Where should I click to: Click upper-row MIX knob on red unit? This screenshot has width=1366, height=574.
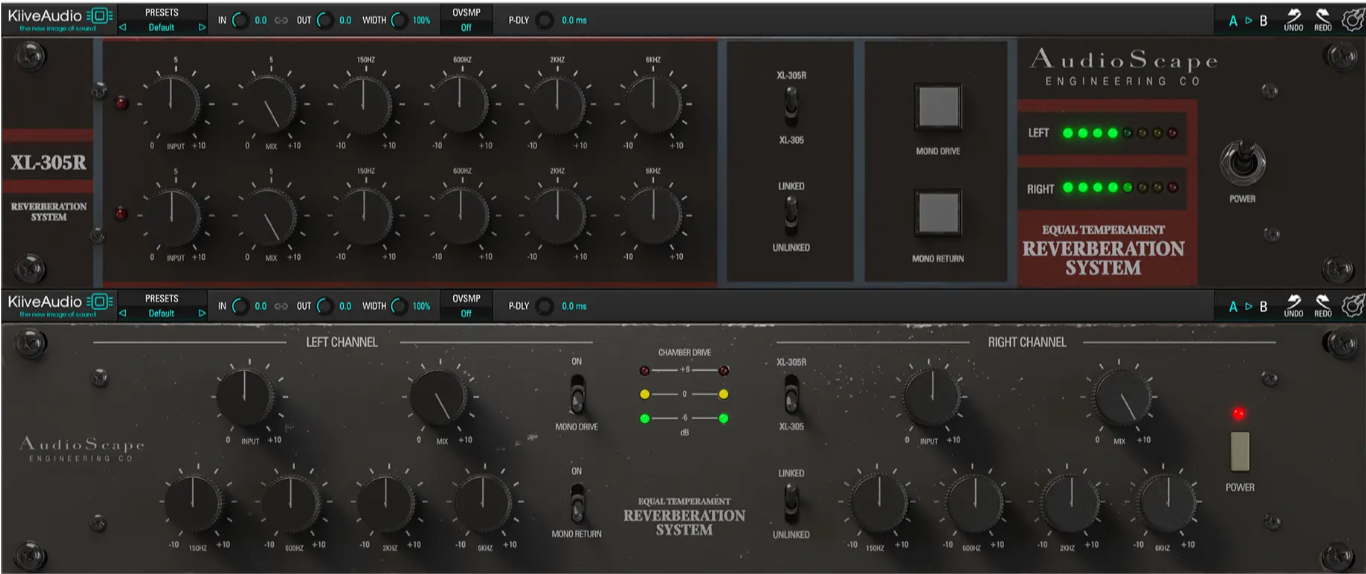(267, 103)
